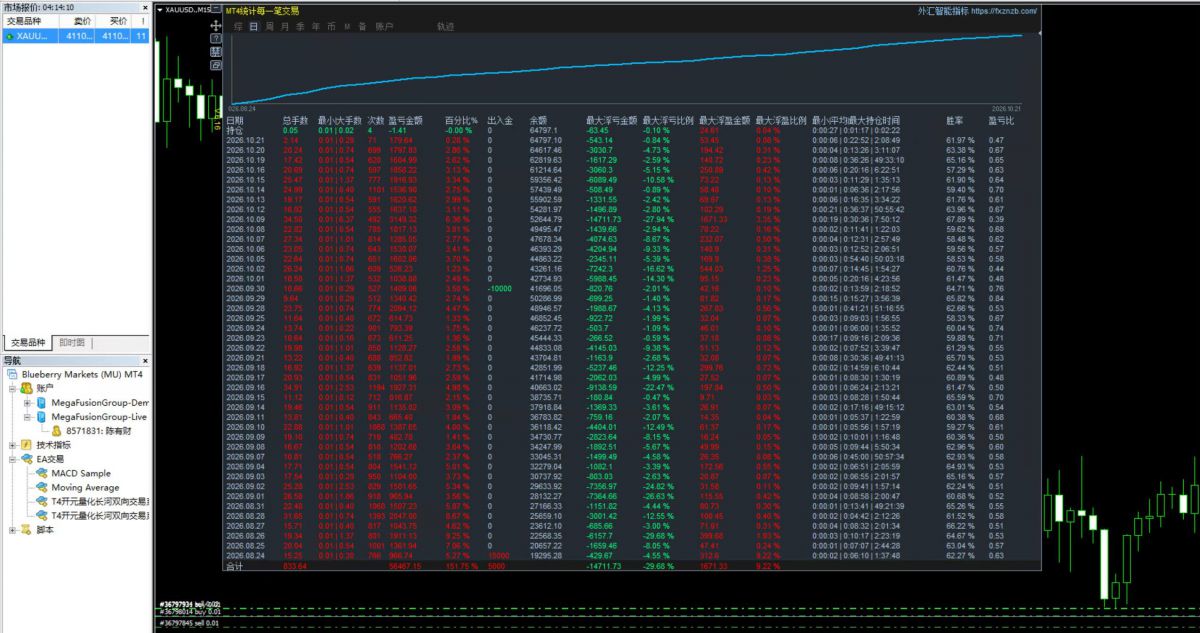Select the 周 weekly statistics tab

coord(270,26)
